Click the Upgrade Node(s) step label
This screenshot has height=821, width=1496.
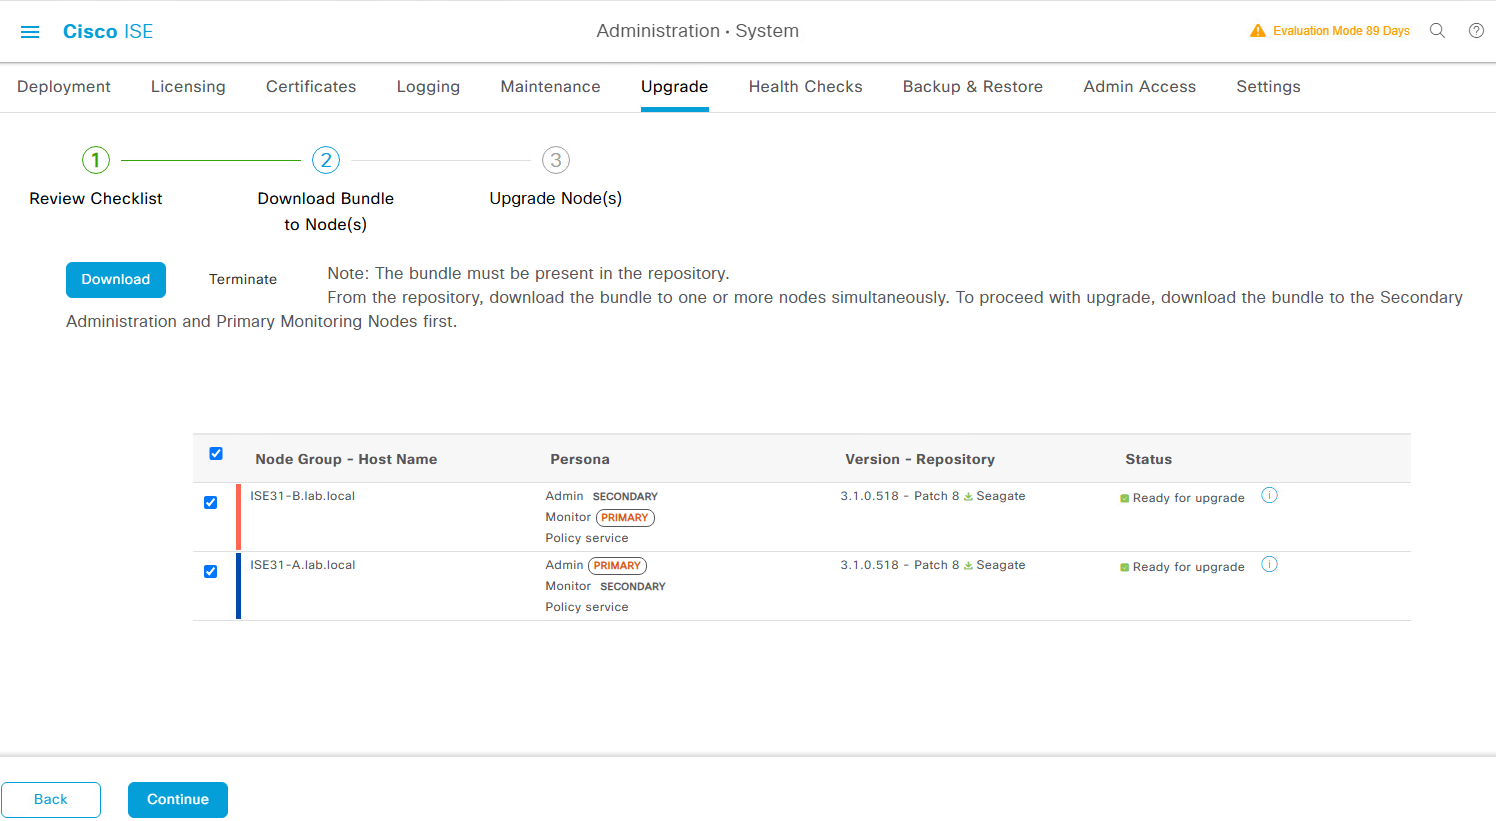pyautogui.click(x=556, y=199)
